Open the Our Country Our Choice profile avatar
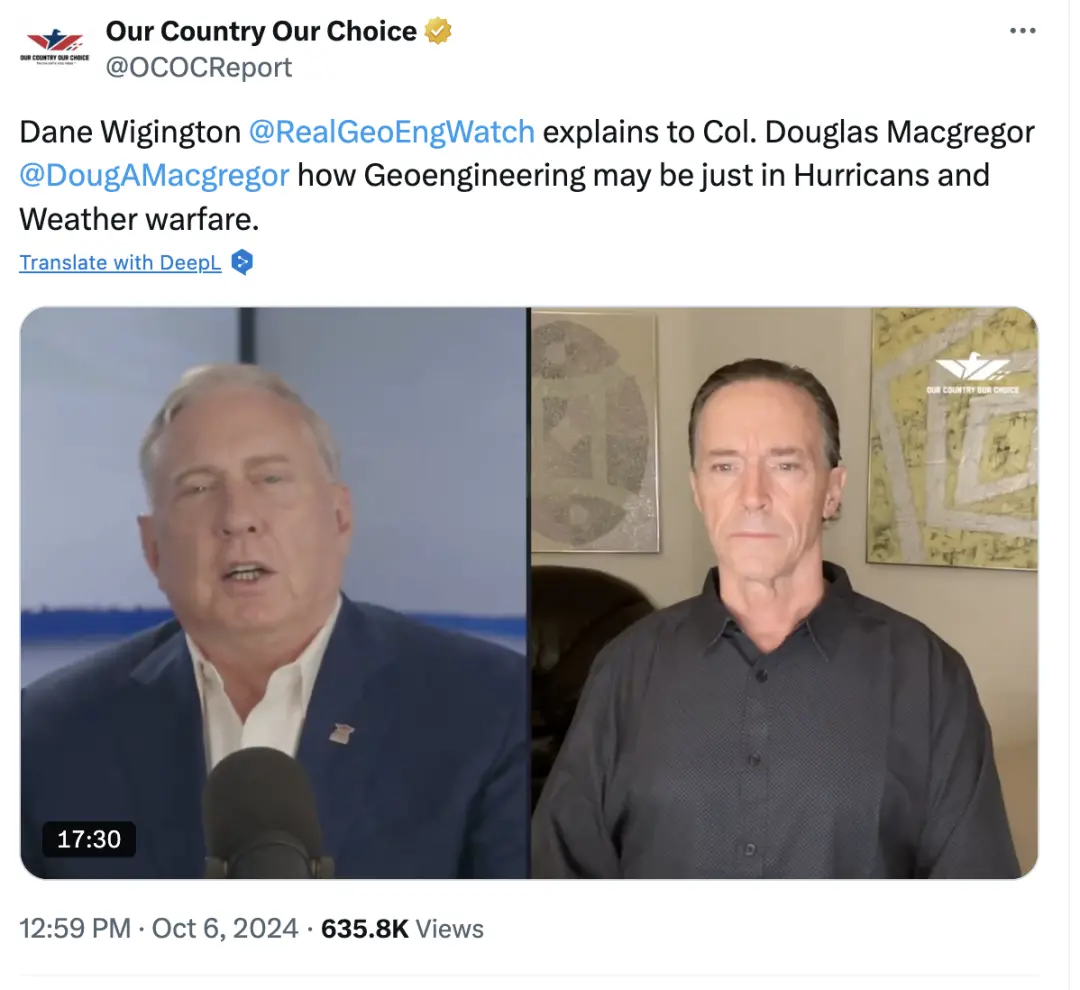Viewport: 1080px width, 990px height. point(54,46)
